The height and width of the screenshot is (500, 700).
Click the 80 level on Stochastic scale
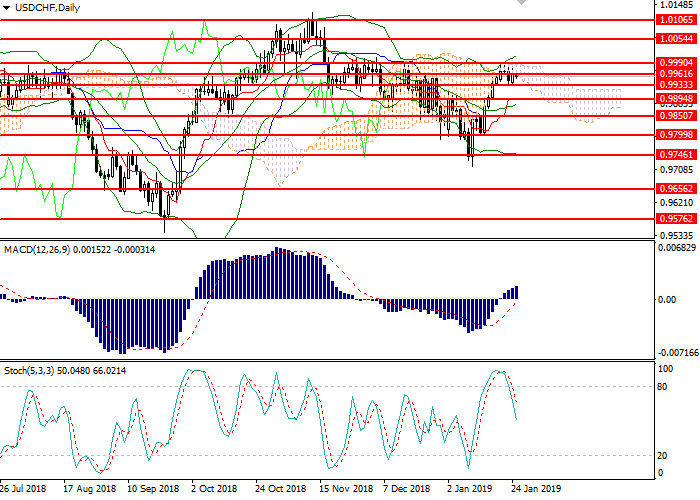(662, 386)
